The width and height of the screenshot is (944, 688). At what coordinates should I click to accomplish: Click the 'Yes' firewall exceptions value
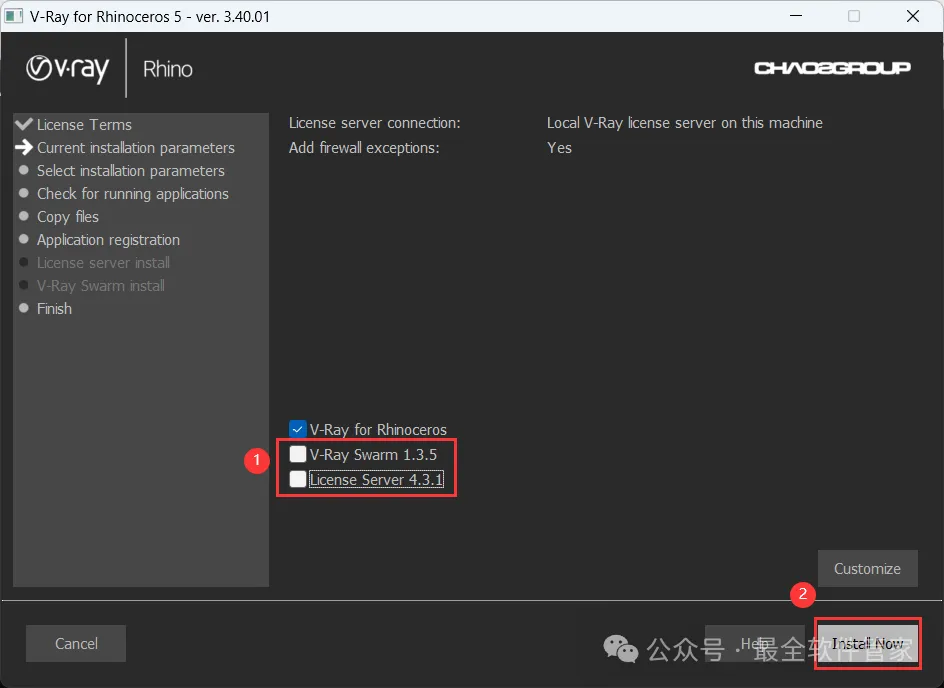(559, 147)
